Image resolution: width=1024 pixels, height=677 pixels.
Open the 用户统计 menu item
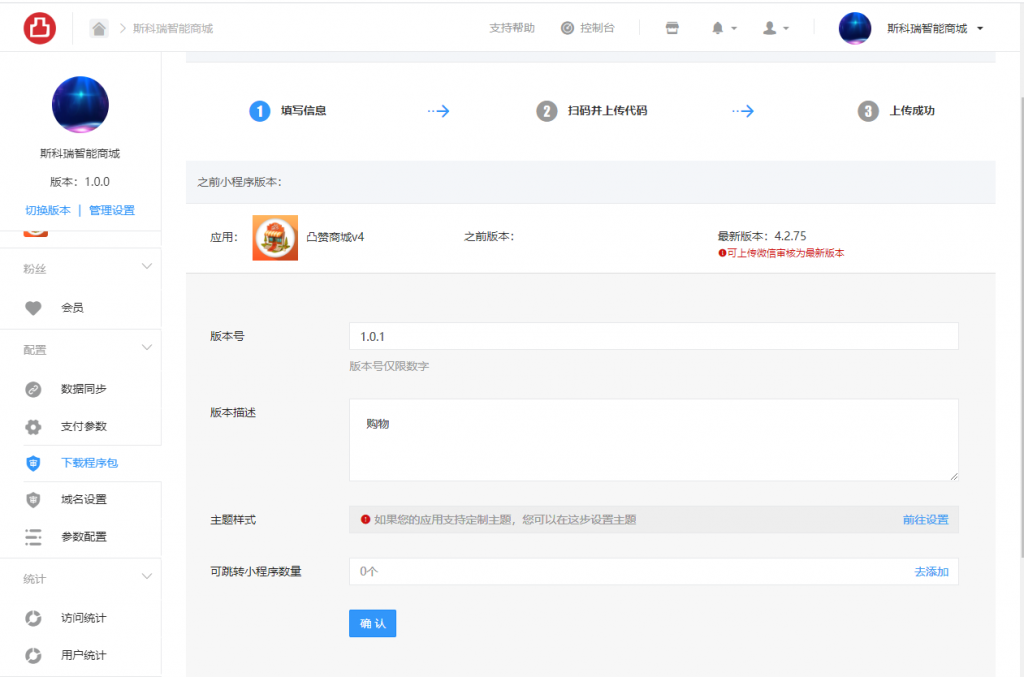coord(84,655)
